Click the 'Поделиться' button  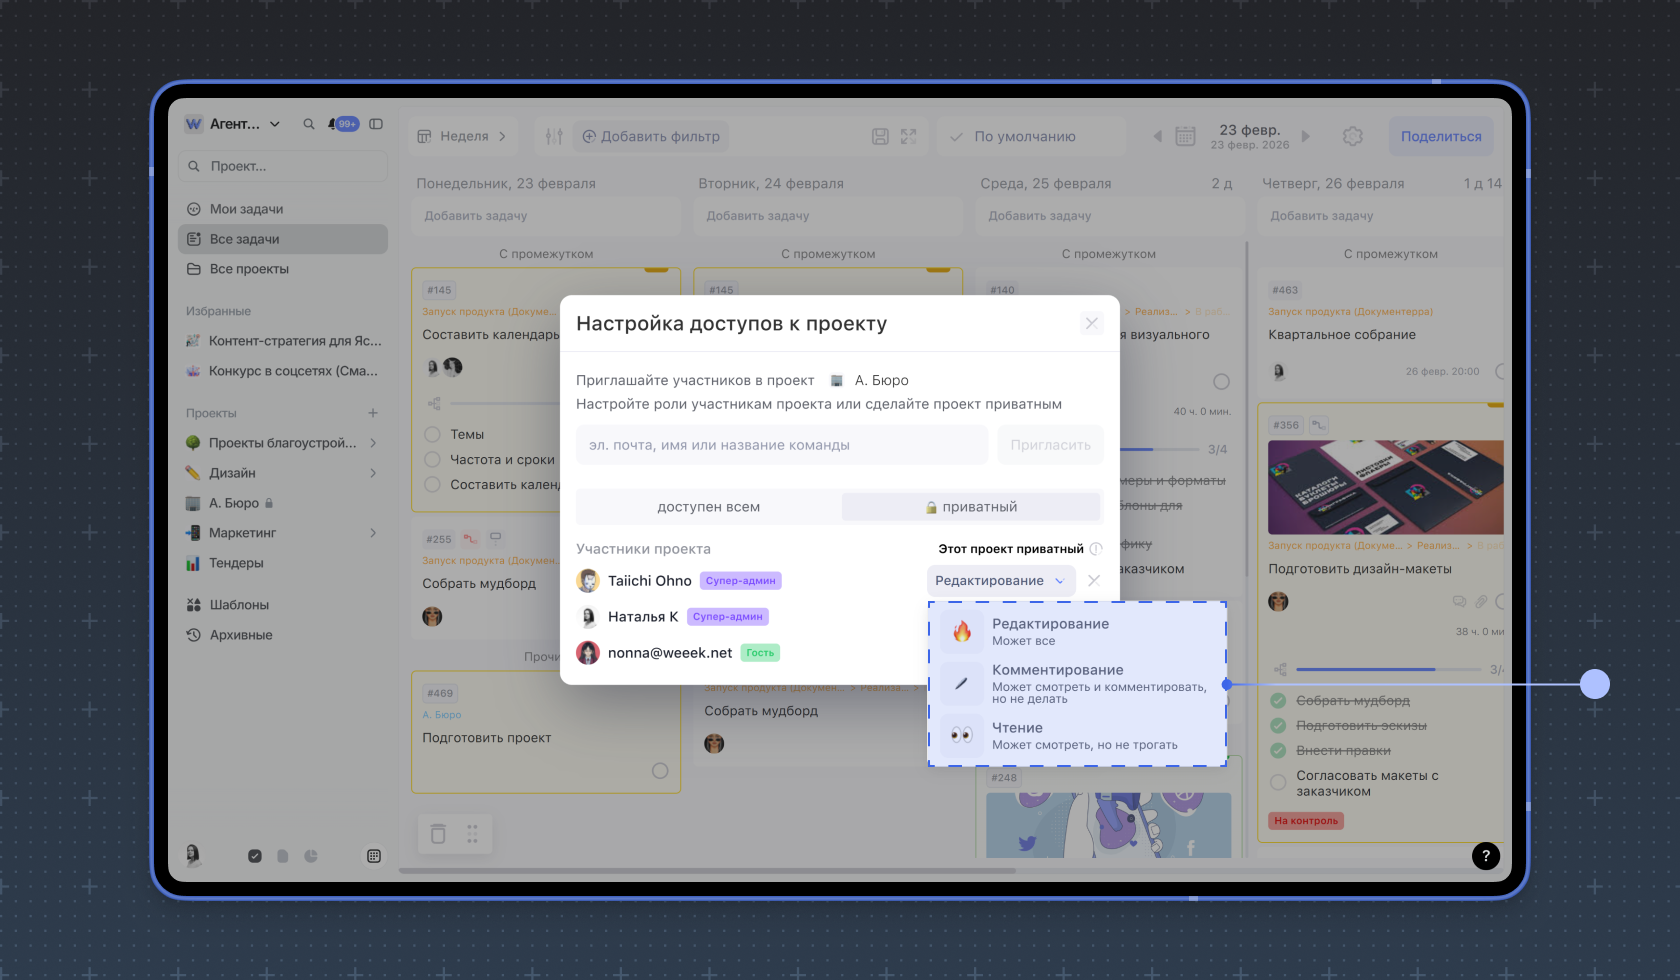[x=1440, y=136]
